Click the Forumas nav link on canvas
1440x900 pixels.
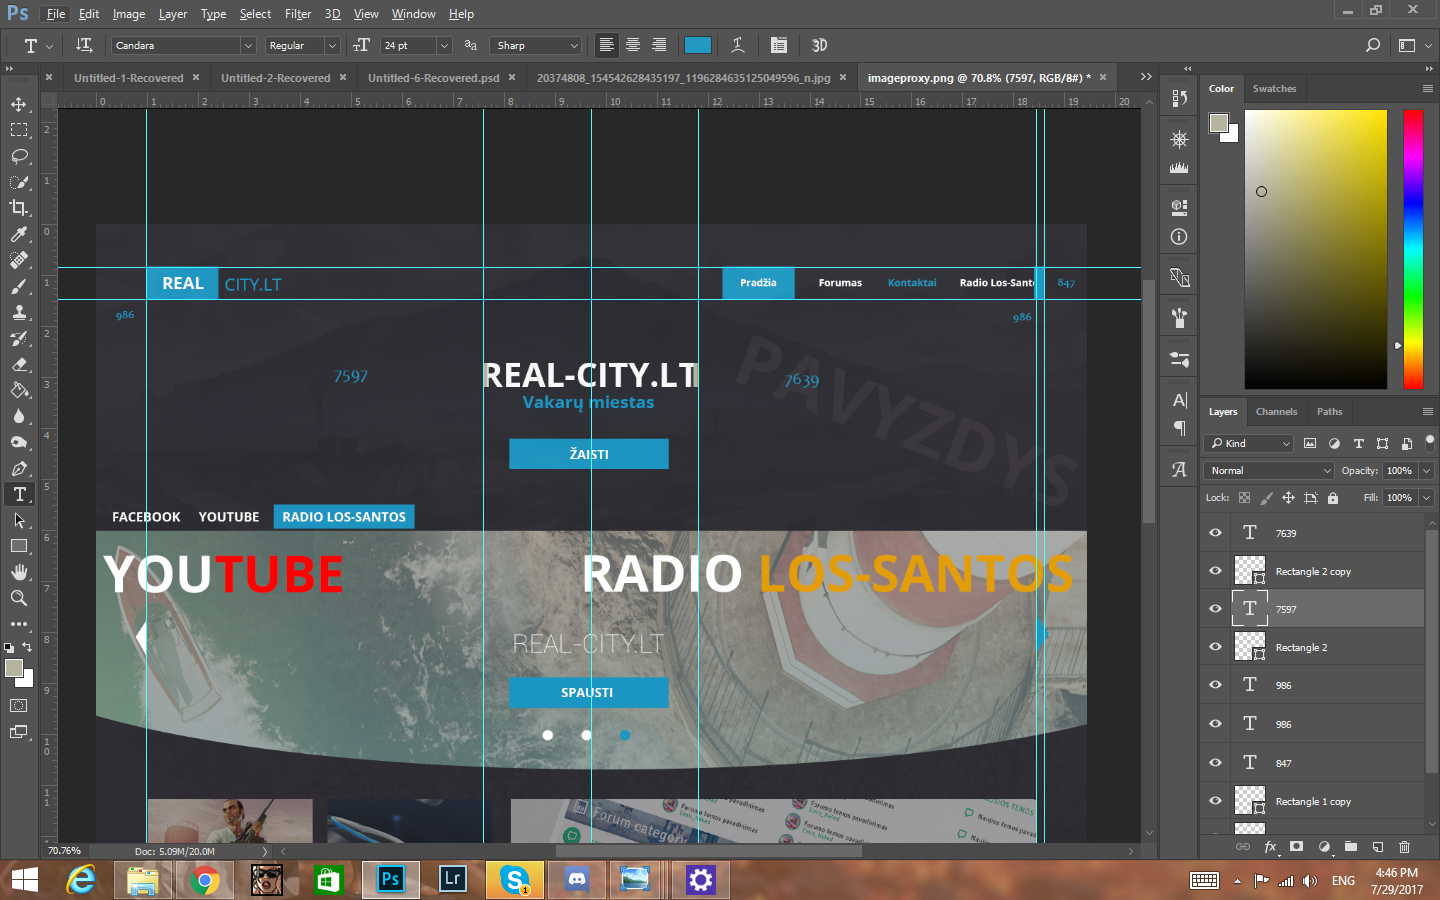click(840, 283)
